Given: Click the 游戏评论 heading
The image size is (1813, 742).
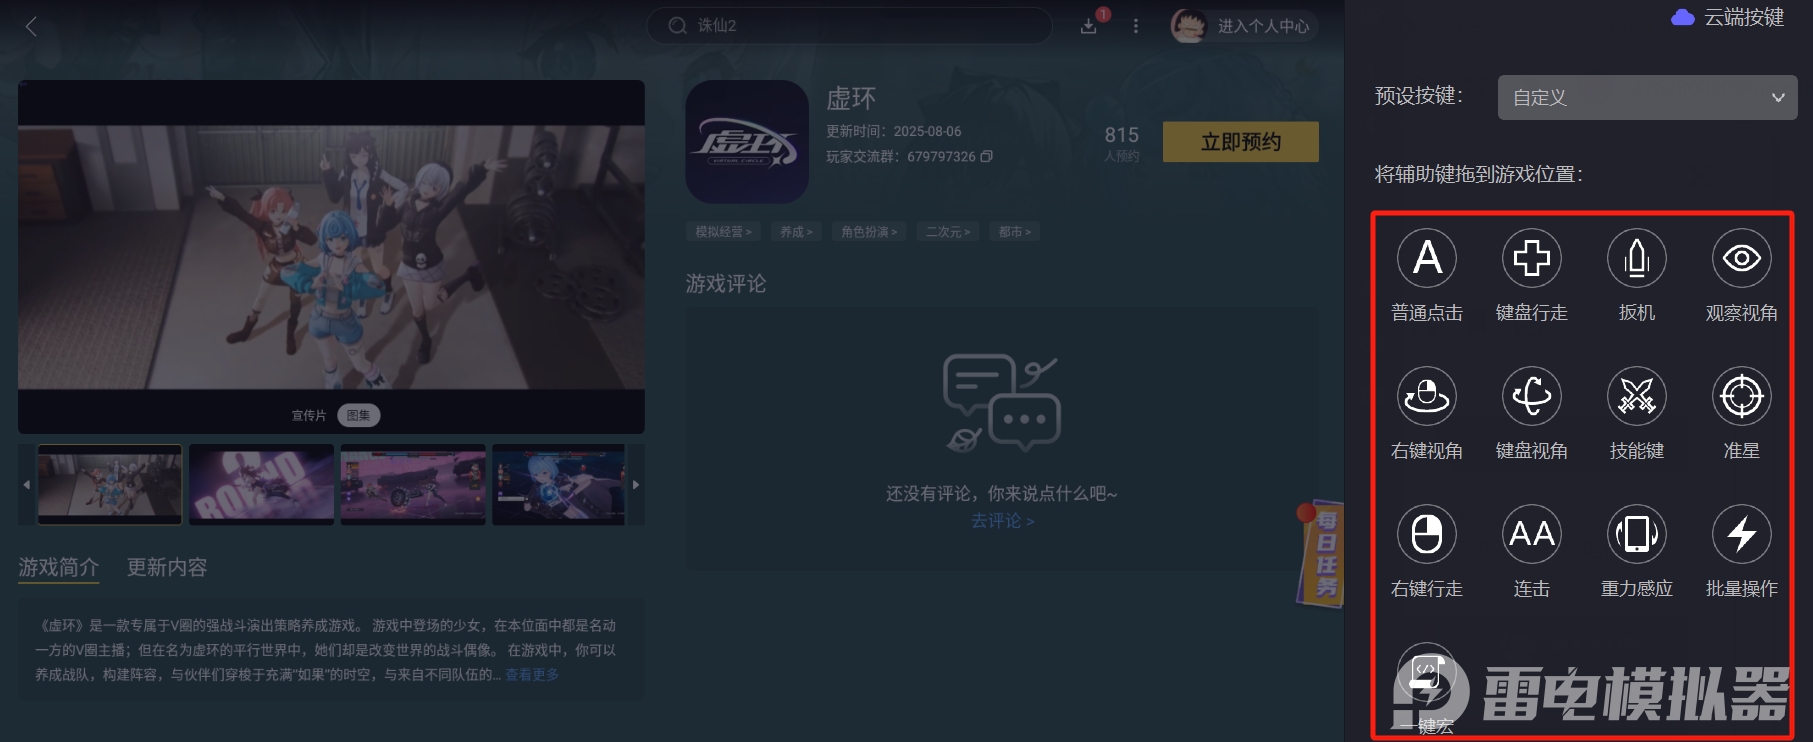Looking at the screenshot, I should pyautogui.click(x=726, y=284).
